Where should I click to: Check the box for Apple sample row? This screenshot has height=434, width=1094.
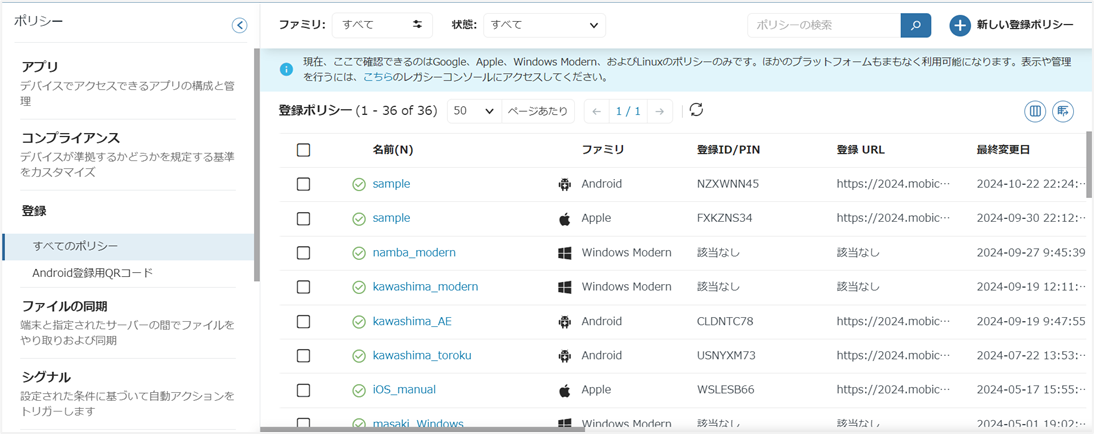click(304, 218)
